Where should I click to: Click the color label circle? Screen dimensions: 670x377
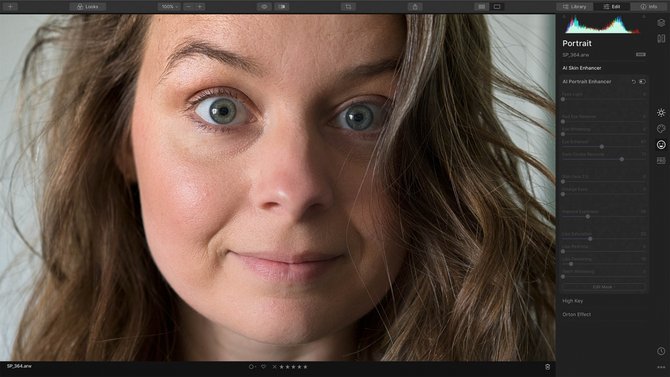251,367
